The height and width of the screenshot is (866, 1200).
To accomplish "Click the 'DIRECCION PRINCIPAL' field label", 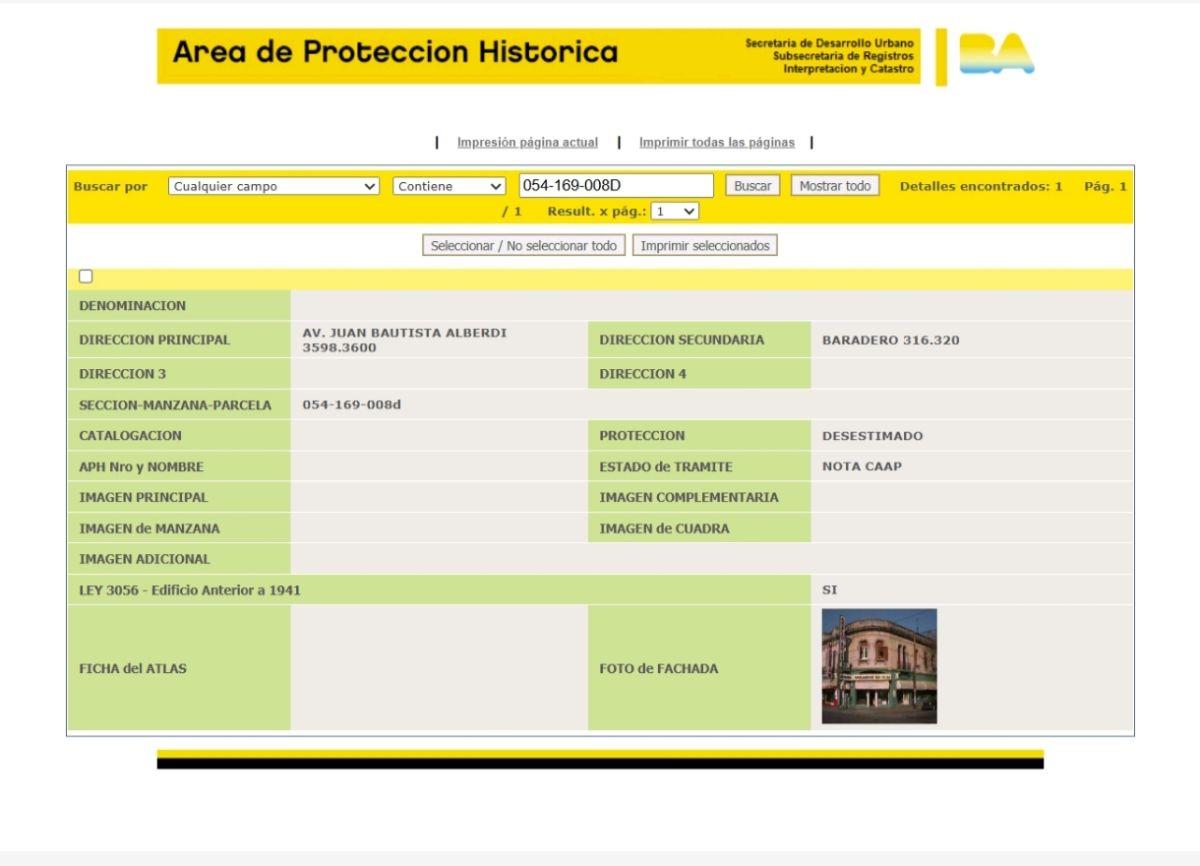I will pyautogui.click(x=154, y=340).
